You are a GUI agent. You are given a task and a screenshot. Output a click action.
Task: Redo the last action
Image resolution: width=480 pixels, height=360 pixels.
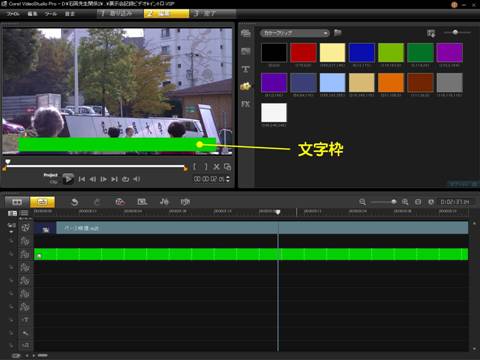(97, 202)
